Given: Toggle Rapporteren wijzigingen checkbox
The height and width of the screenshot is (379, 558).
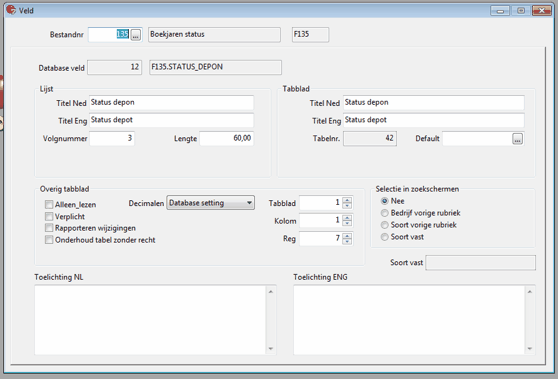Looking at the screenshot, I should 49,228.
